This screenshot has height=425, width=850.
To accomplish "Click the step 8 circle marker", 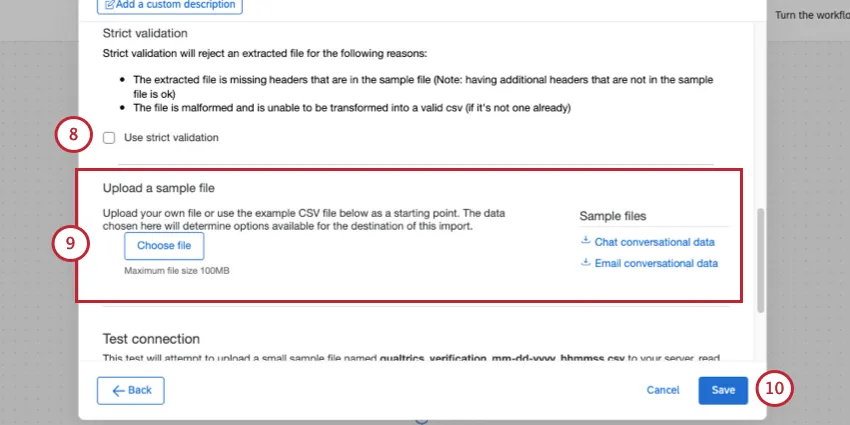I will pyautogui.click(x=73, y=137).
